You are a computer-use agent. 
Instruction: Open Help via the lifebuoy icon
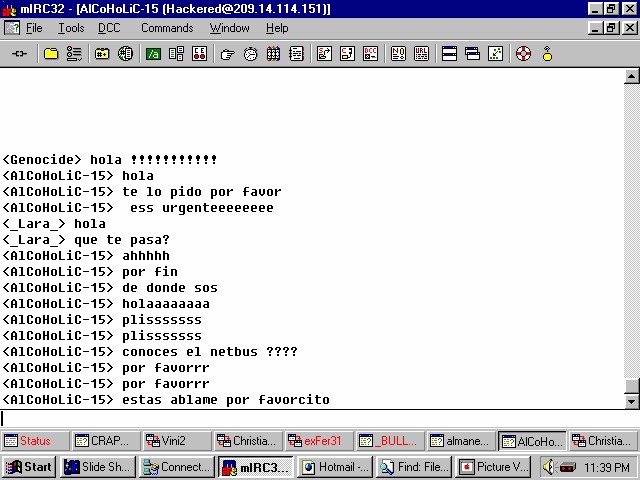click(523, 54)
